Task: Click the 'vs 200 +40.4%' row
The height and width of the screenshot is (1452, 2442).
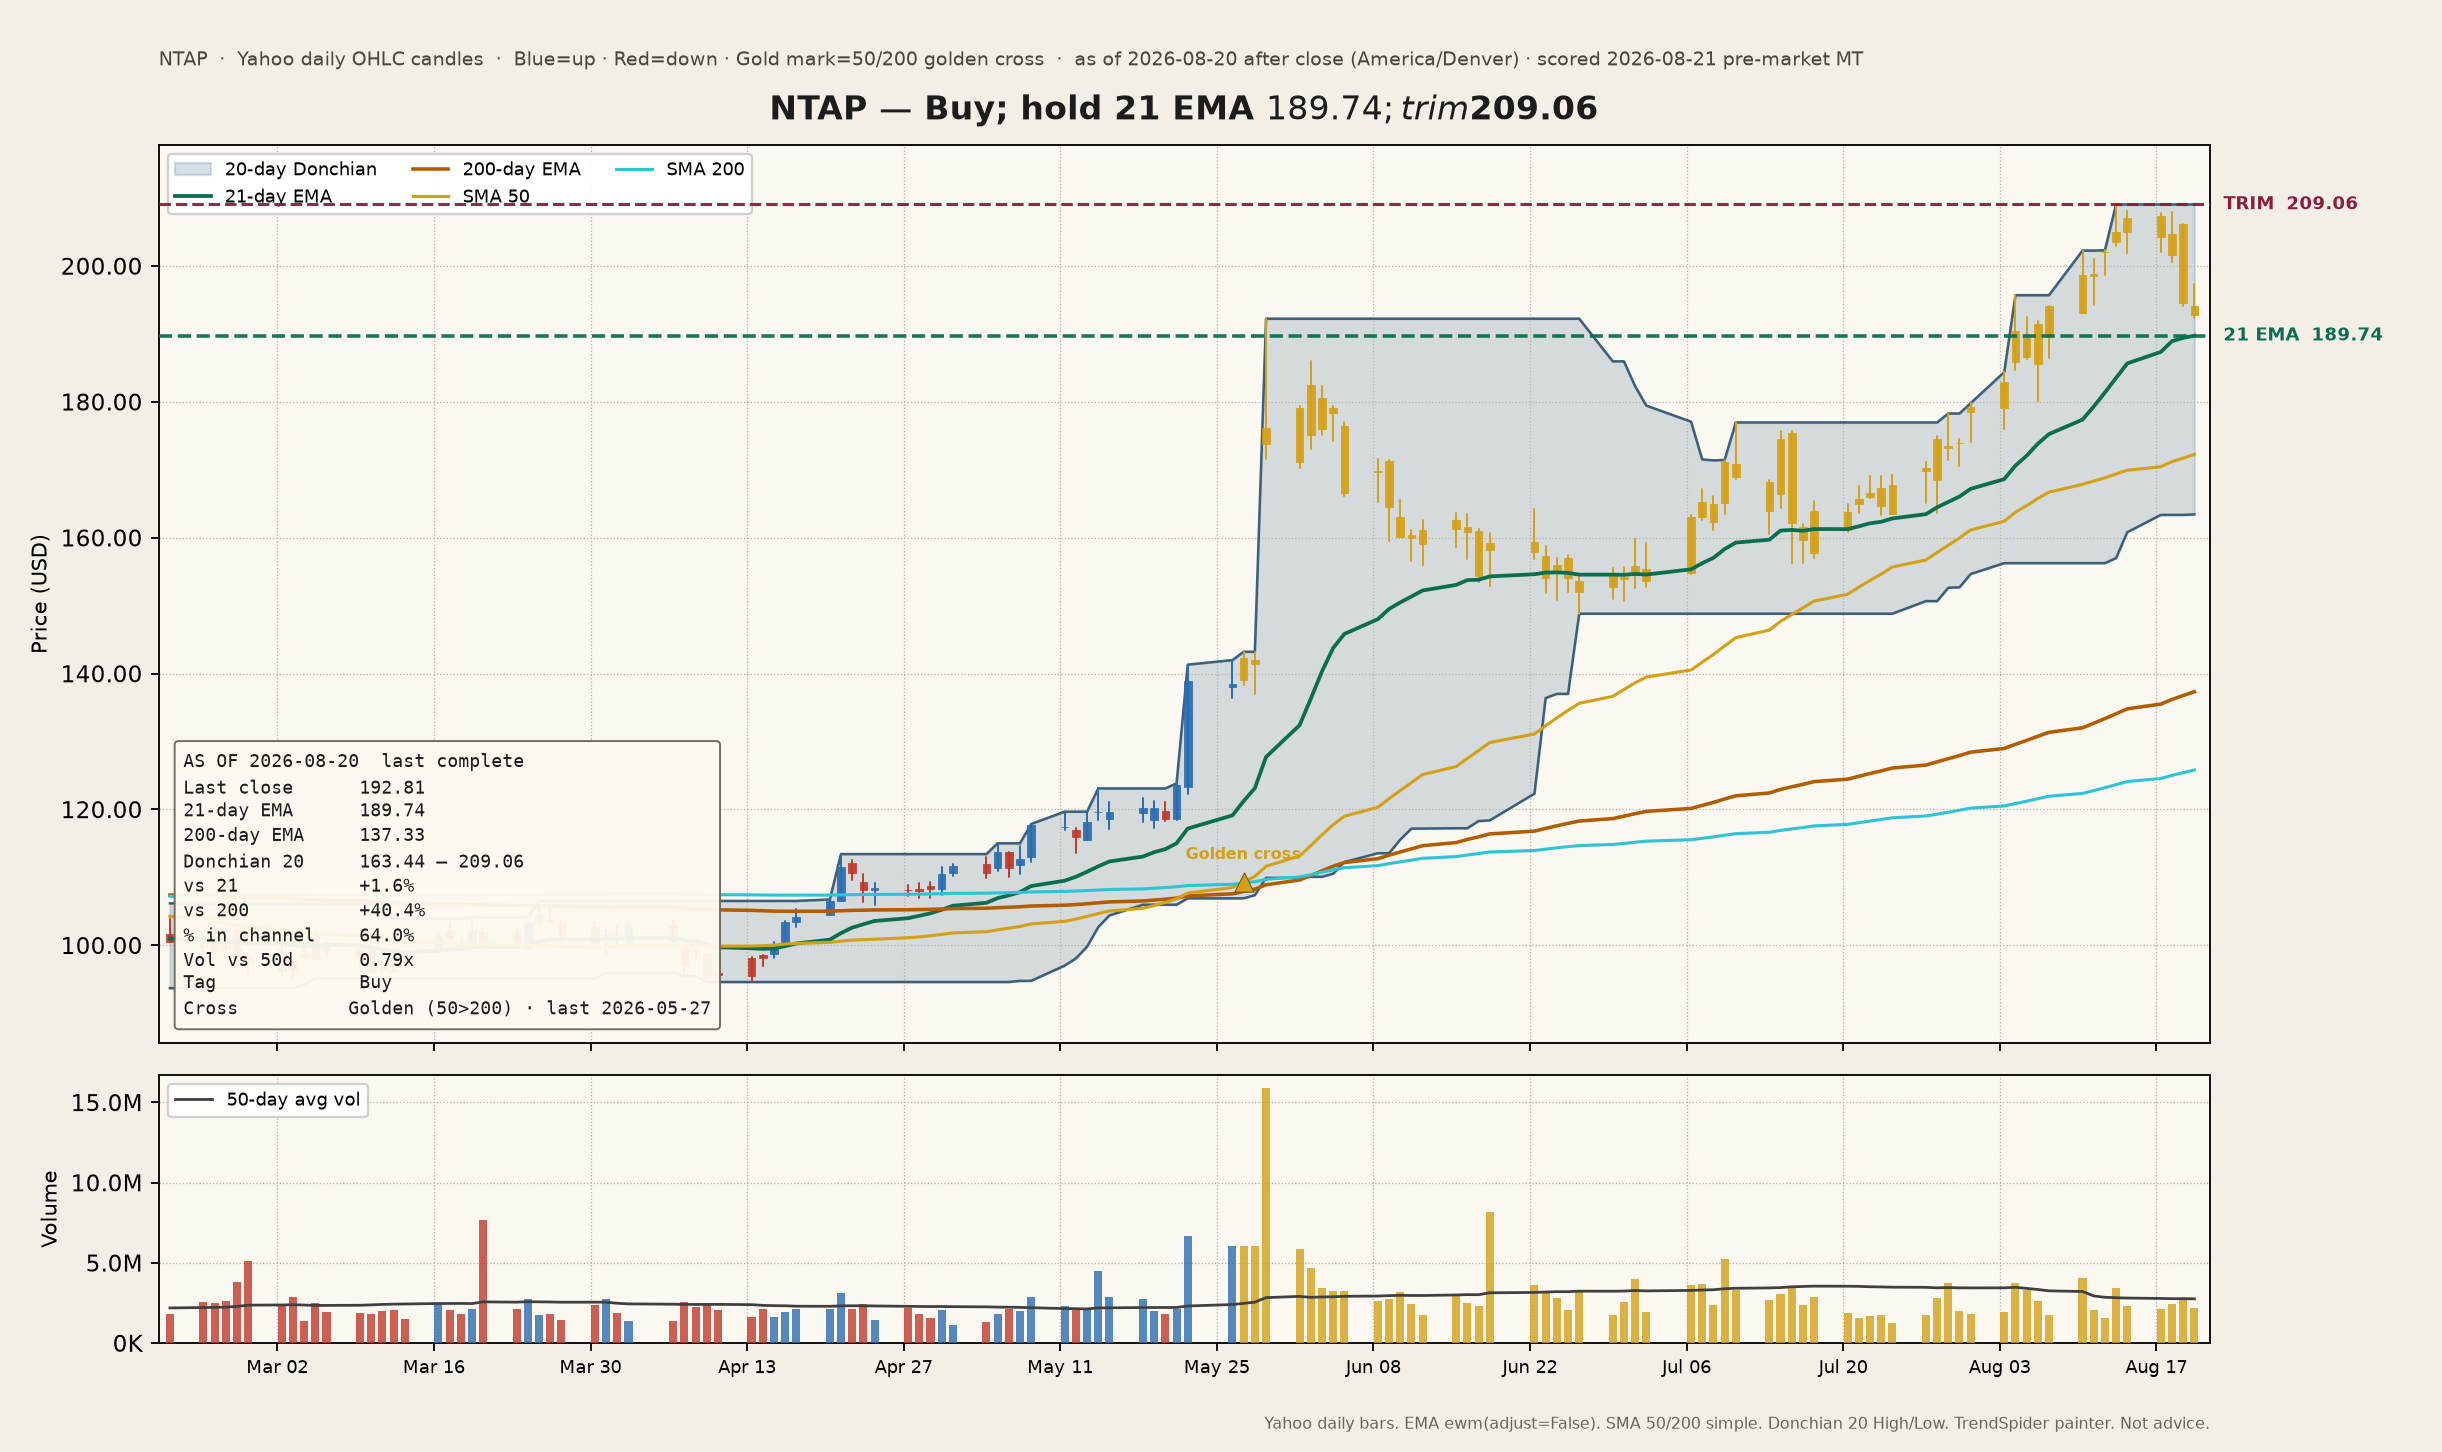Action: [x=304, y=910]
